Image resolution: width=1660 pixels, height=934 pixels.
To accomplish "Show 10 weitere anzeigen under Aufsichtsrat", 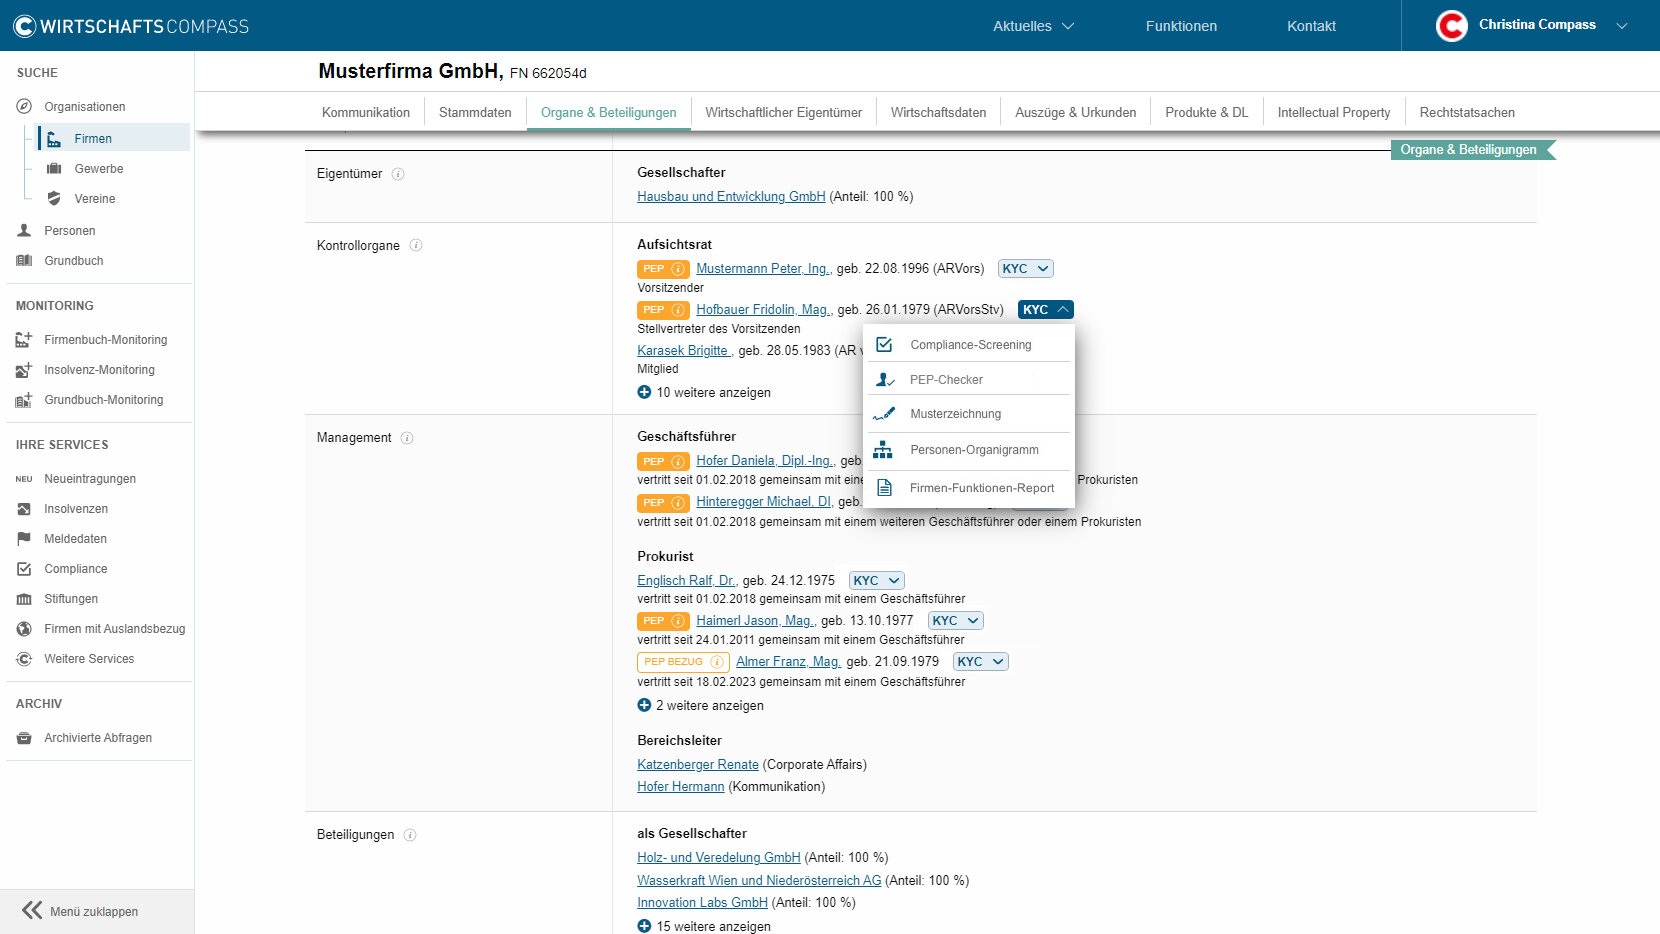I will point(704,393).
